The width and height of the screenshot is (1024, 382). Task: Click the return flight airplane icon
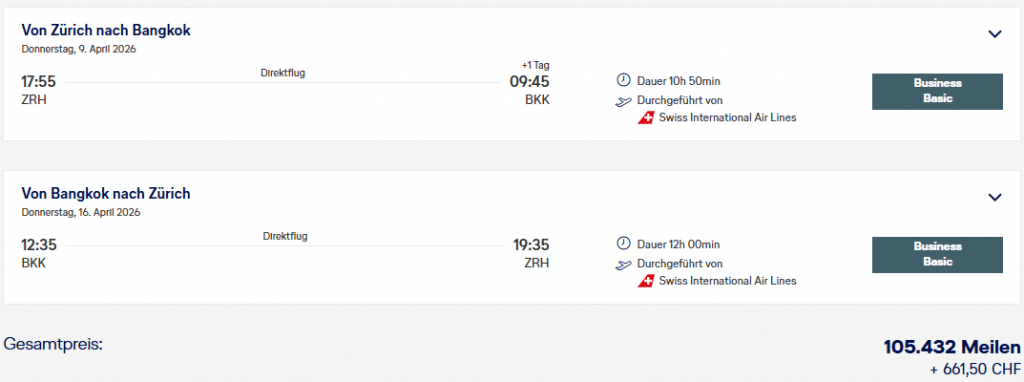[624, 264]
